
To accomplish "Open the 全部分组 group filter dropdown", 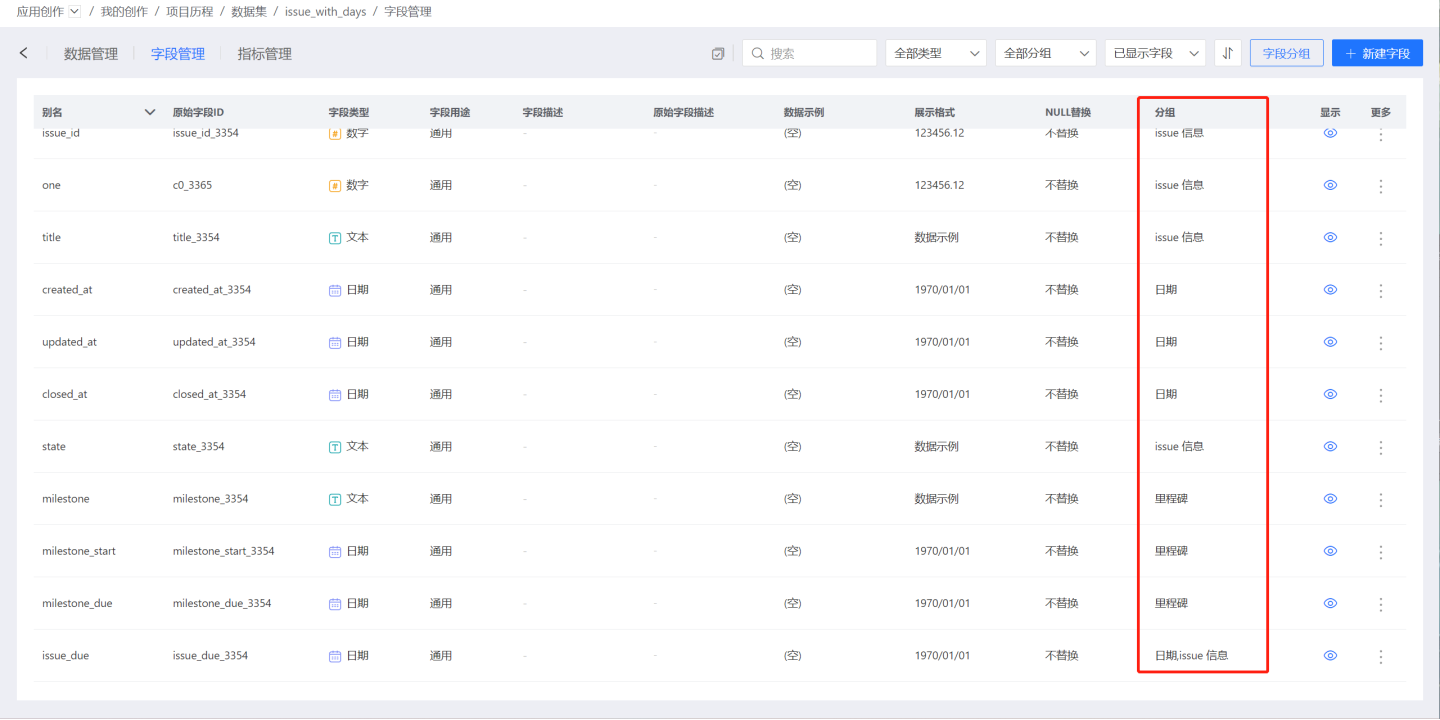I will click(1045, 53).
